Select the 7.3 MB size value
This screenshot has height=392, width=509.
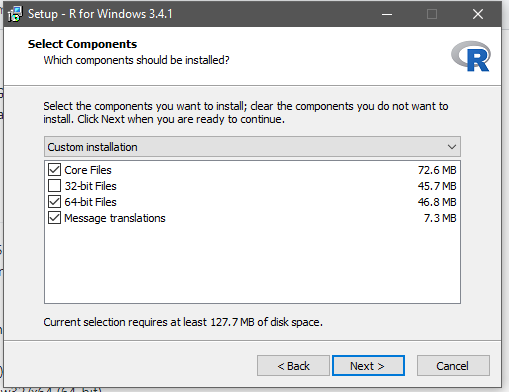440,218
